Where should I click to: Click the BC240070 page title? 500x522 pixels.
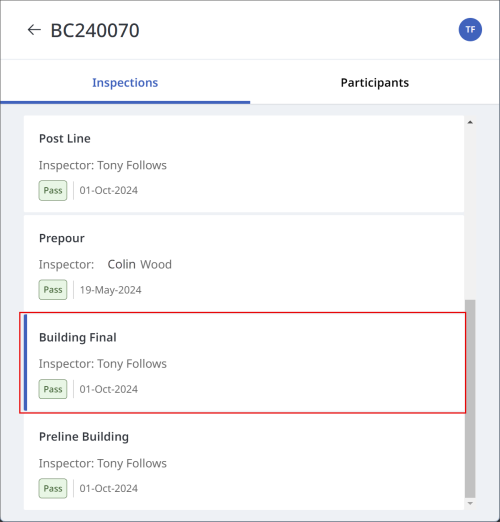(x=95, y=30)
